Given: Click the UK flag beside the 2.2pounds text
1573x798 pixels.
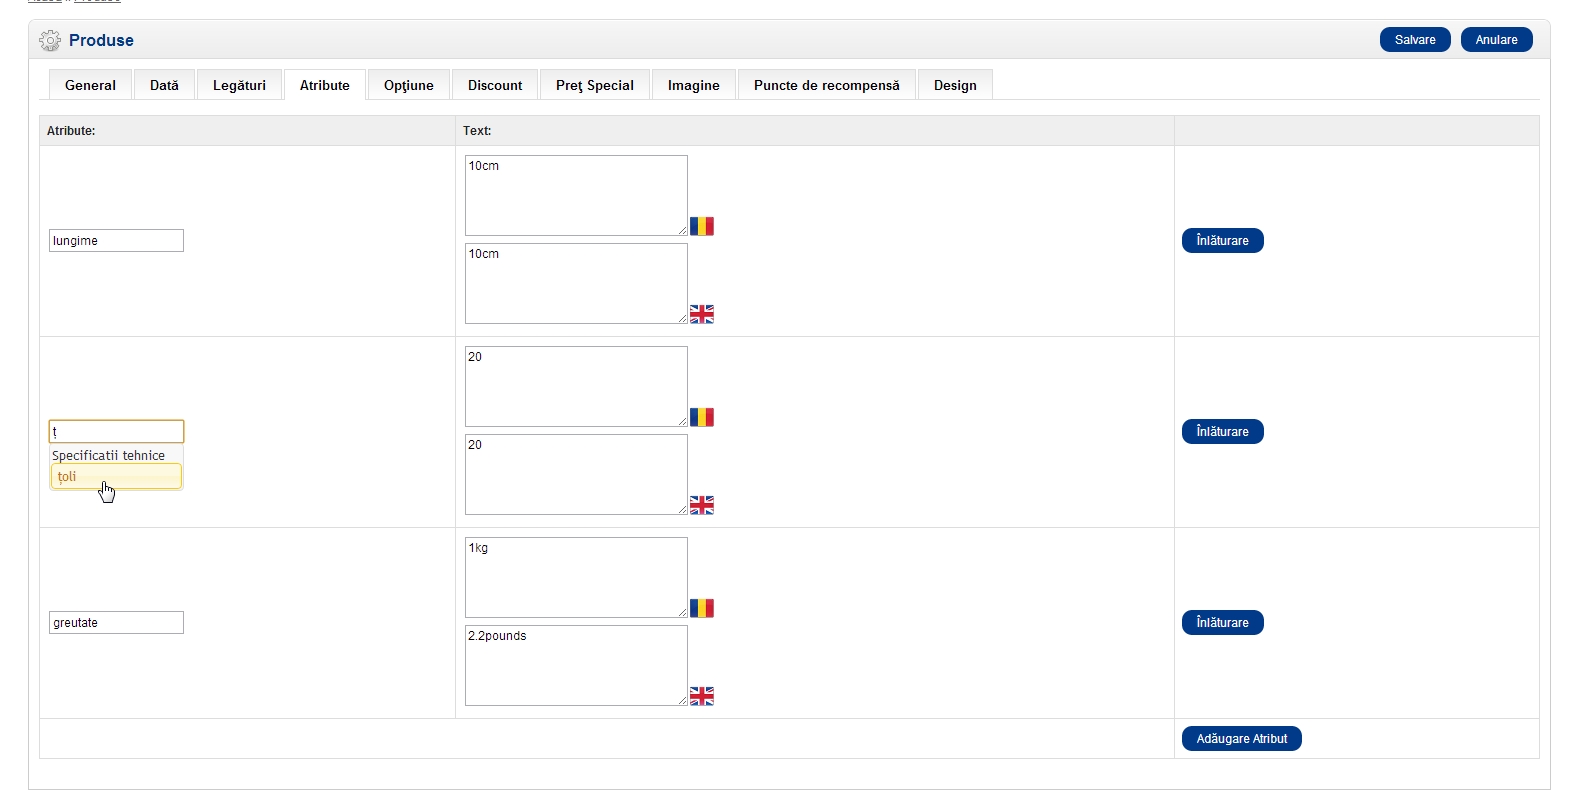Looking at the screenshot, I should point(702,696).
